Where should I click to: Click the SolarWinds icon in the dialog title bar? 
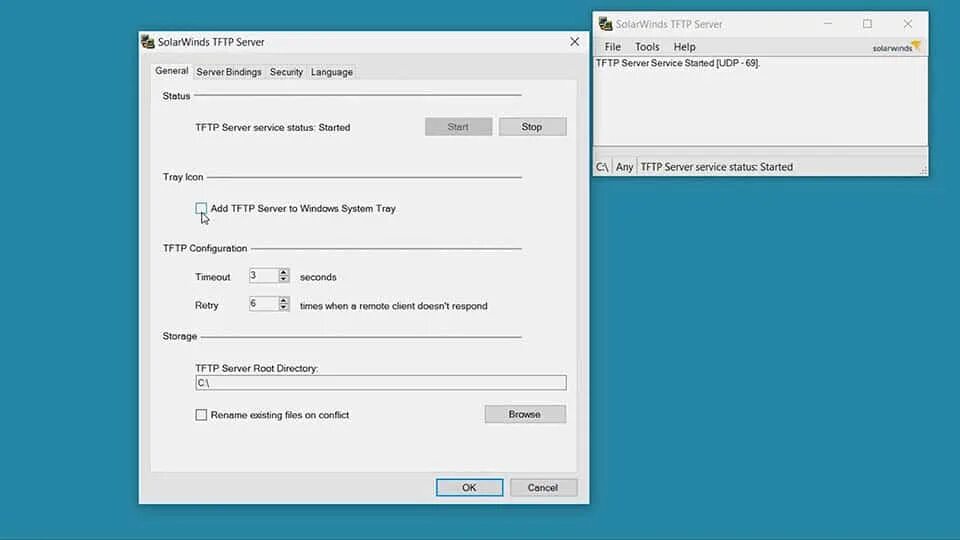coord(148,42)
